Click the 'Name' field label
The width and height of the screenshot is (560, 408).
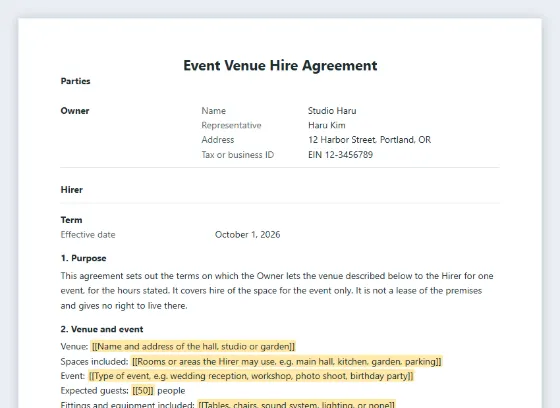[x=214, y=111]
